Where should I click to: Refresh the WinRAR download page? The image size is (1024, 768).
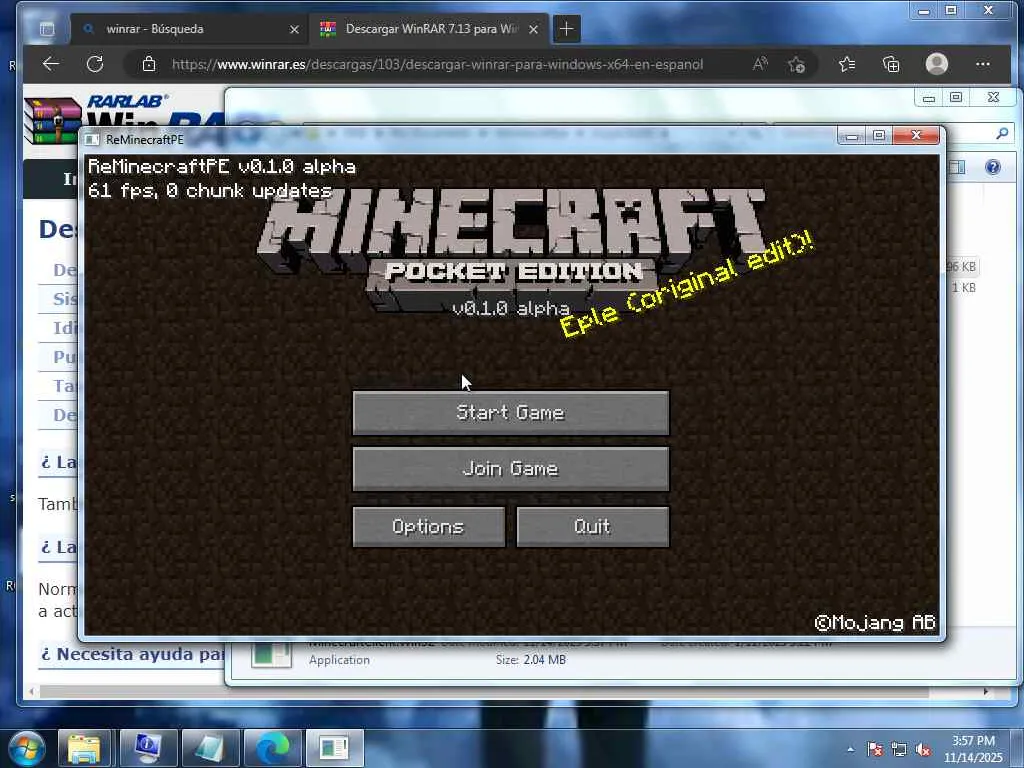(x=95, y=64)
